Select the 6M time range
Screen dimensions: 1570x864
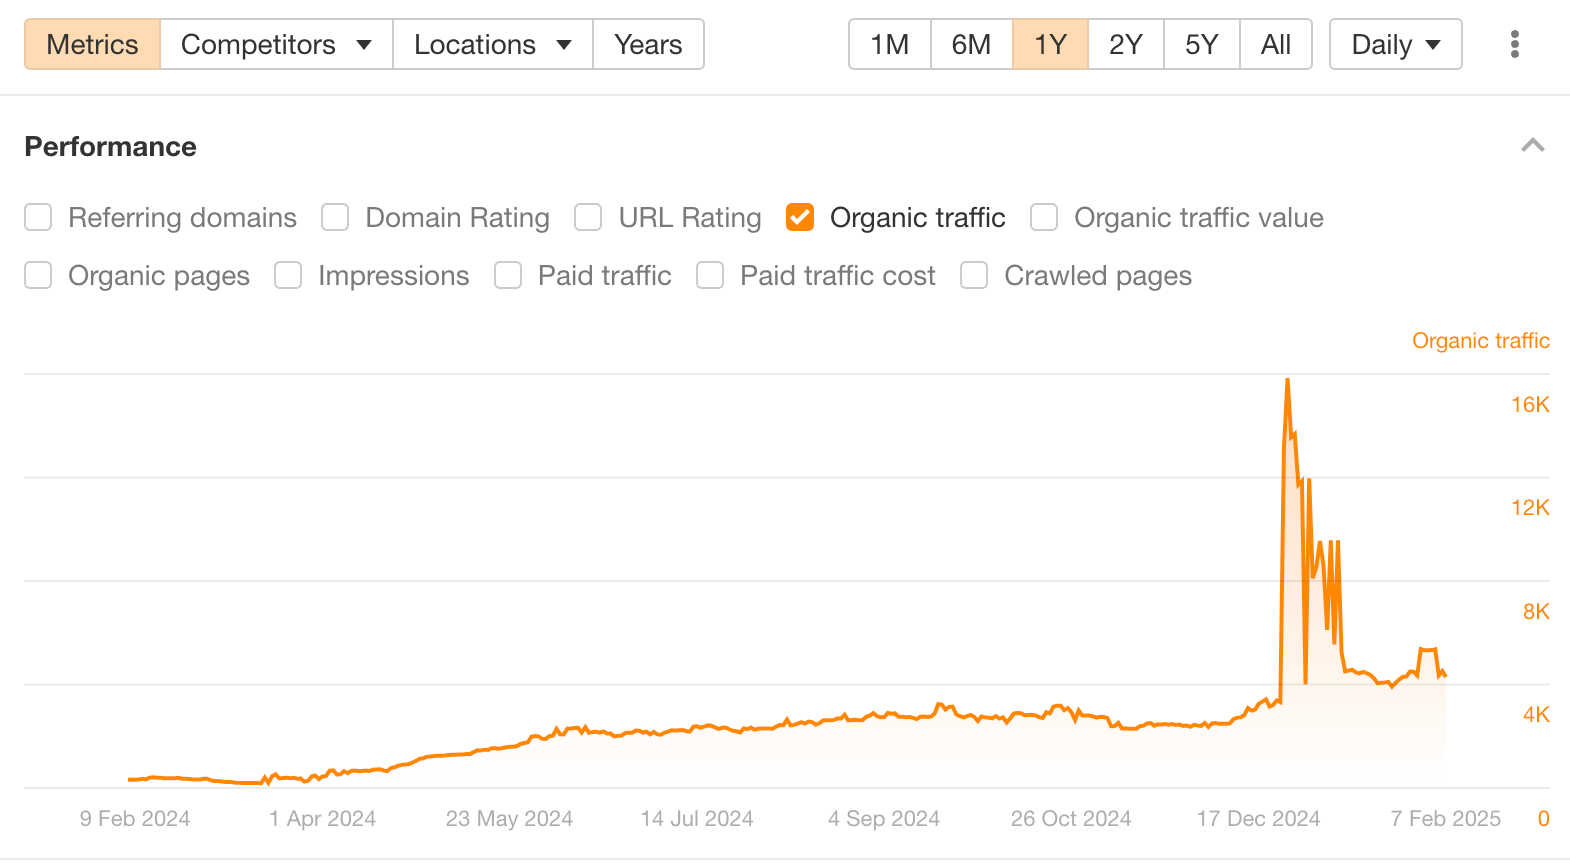click(971, 44)
